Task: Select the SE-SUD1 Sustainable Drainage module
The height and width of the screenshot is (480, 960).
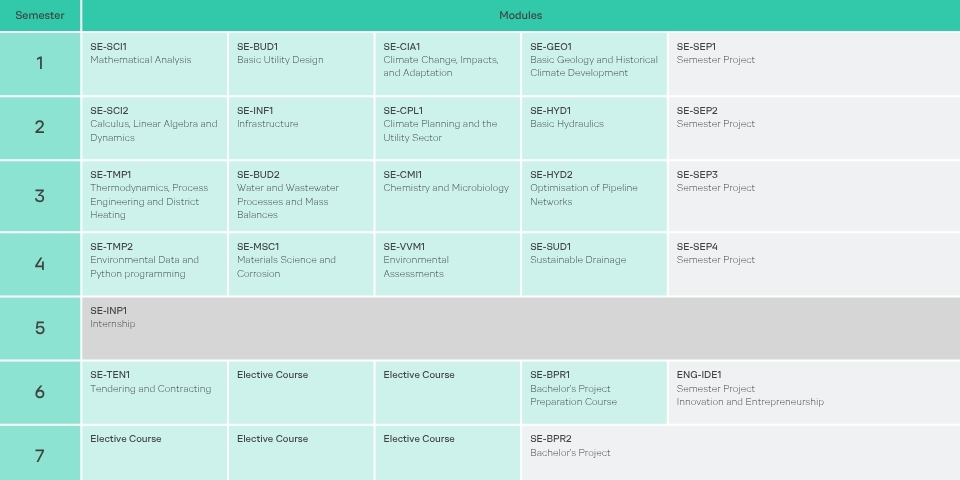Action: click(594, 264)
